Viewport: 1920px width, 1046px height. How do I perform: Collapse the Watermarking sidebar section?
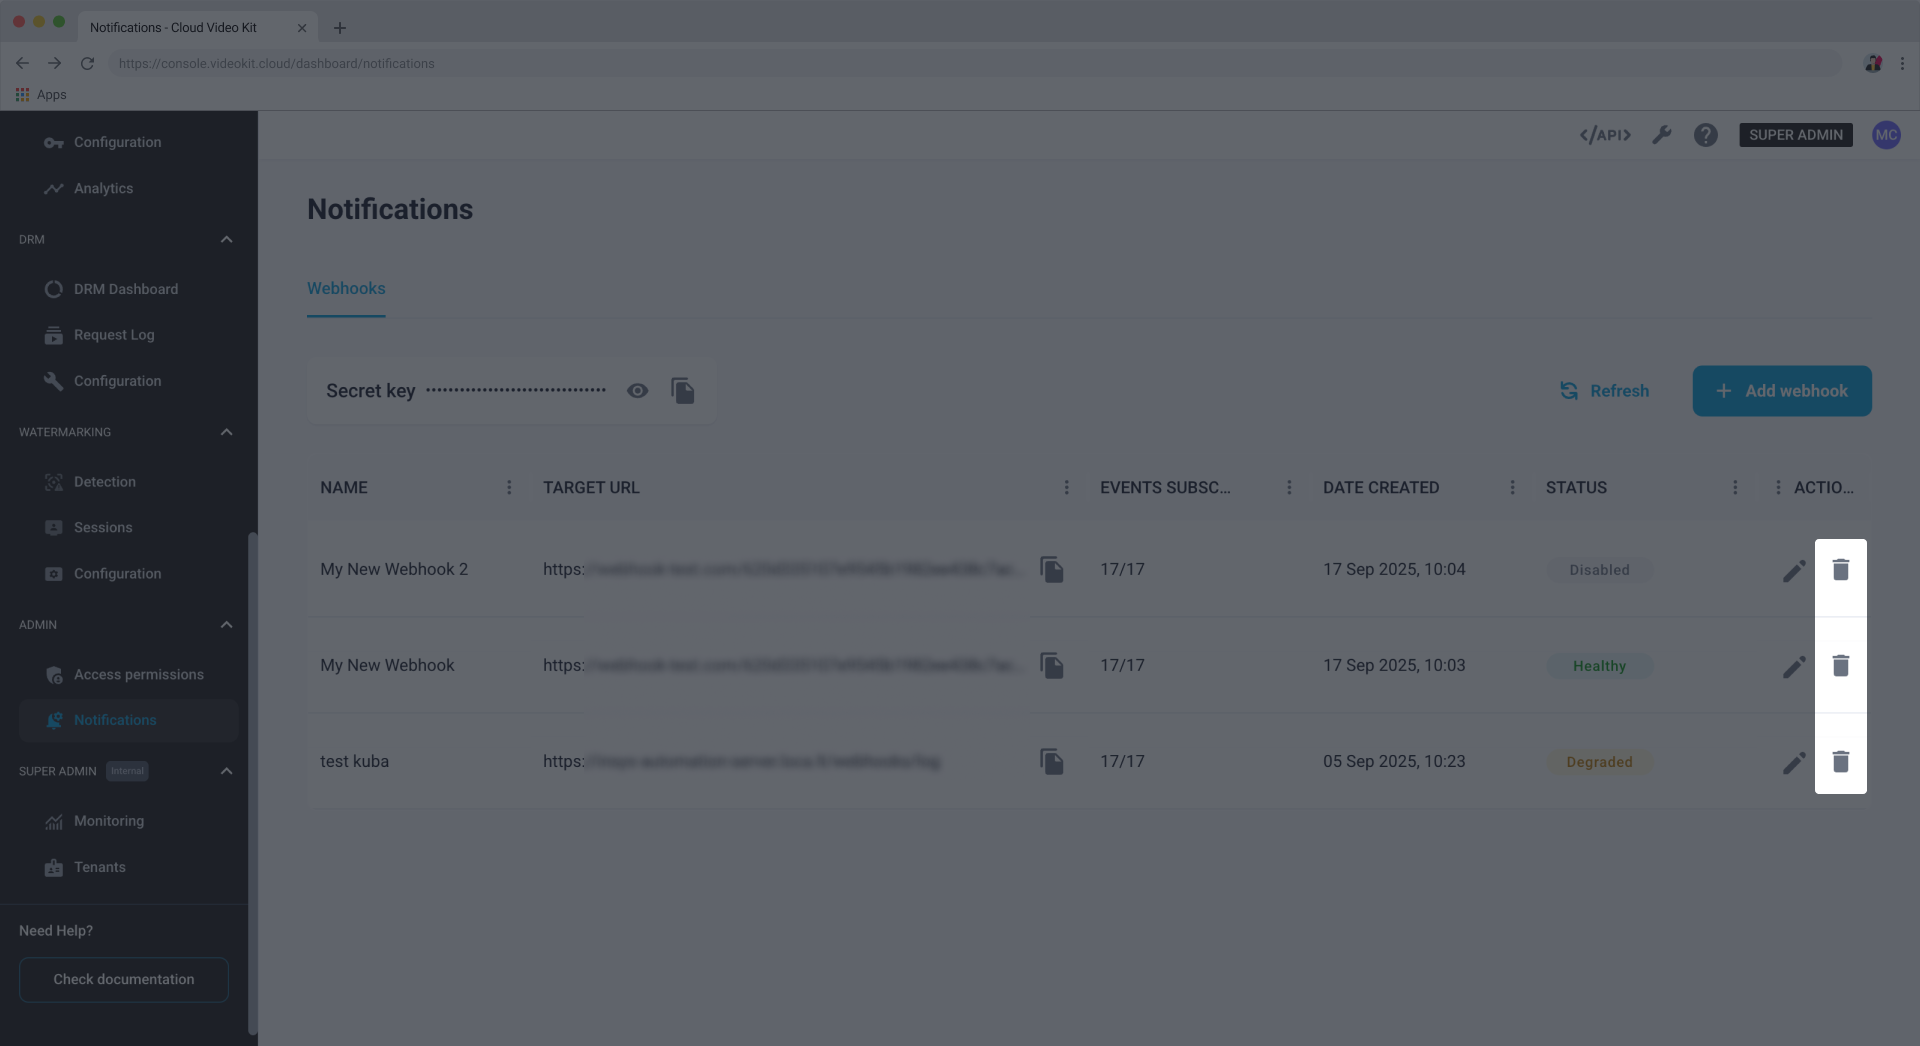(x=226, y=432)
